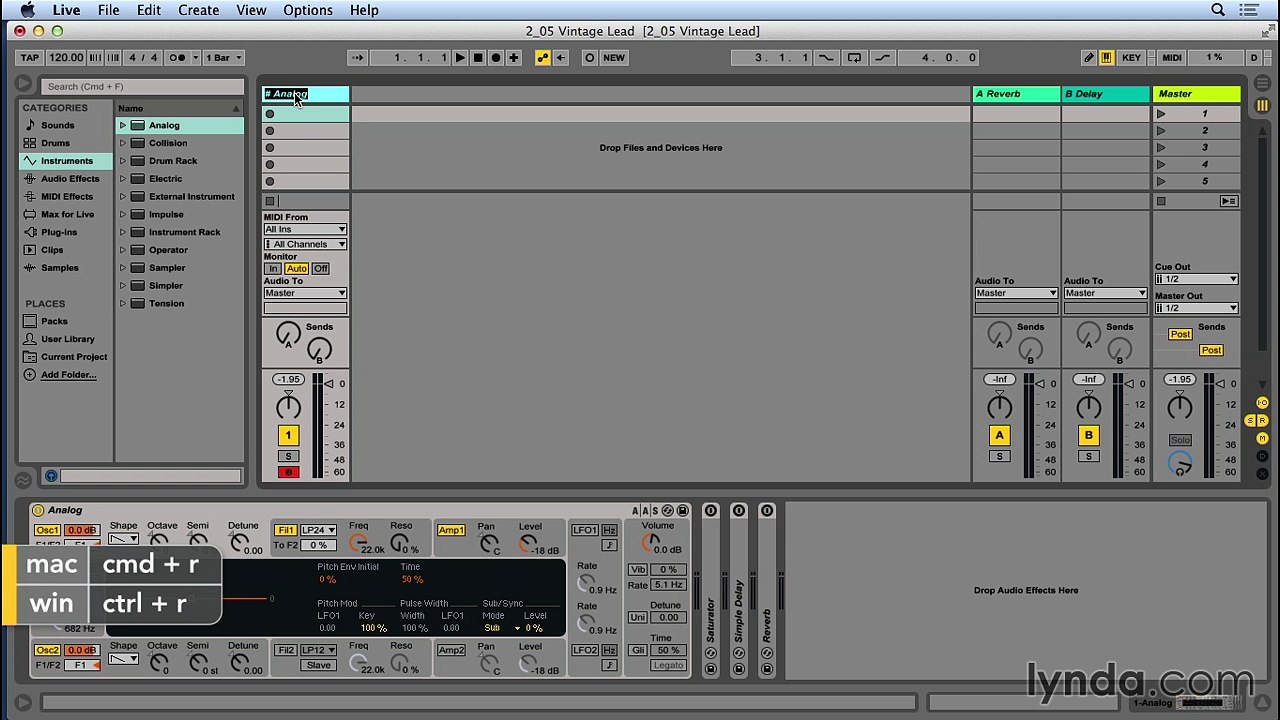Toggle the metronome button
Screen dimensions: 1280x720
point(178,58)
